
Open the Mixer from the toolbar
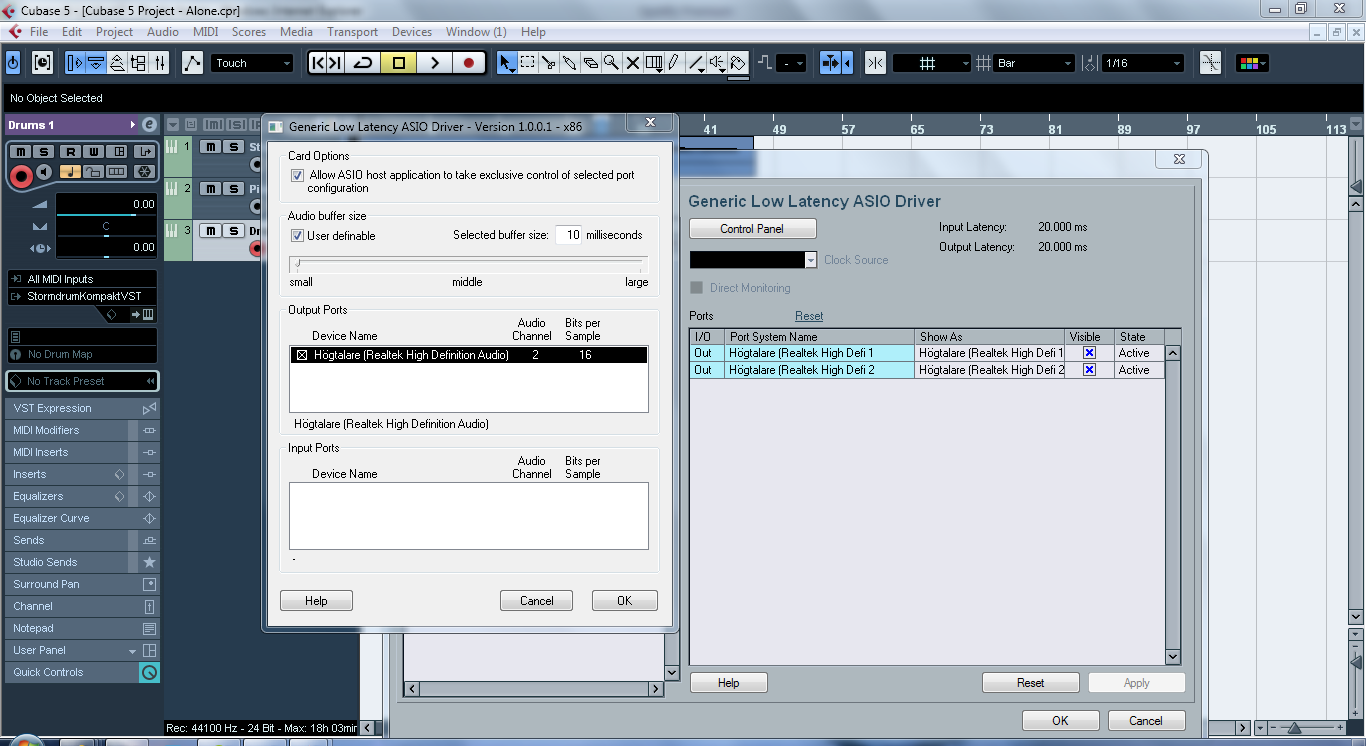coord(161,63)
